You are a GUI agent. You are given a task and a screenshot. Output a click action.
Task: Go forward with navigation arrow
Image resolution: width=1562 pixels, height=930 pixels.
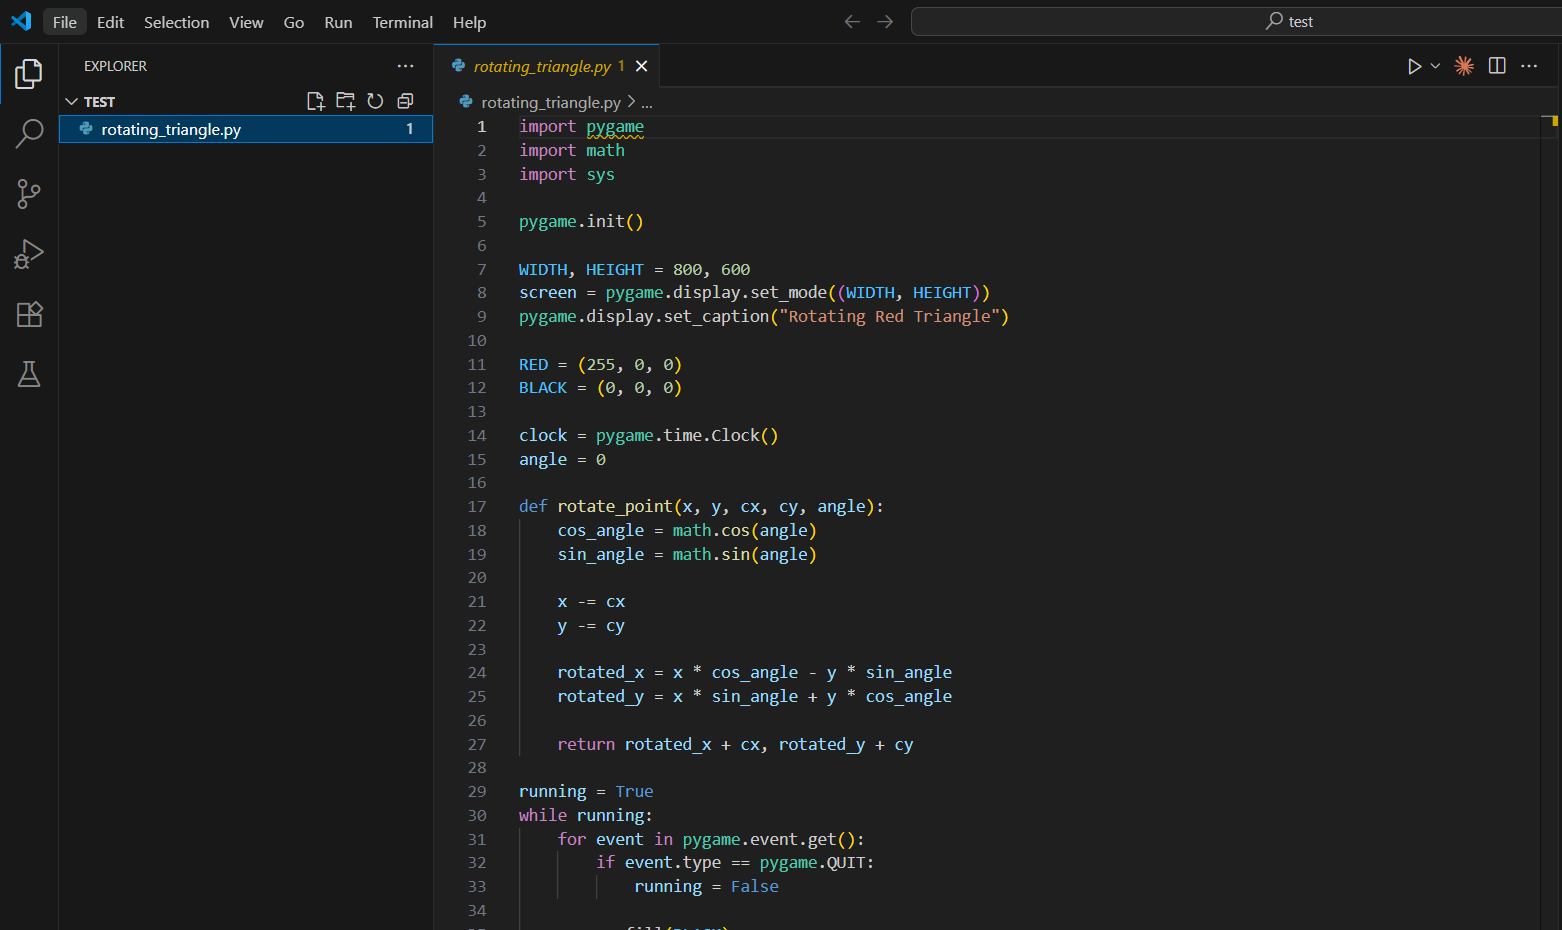point(885,21)
